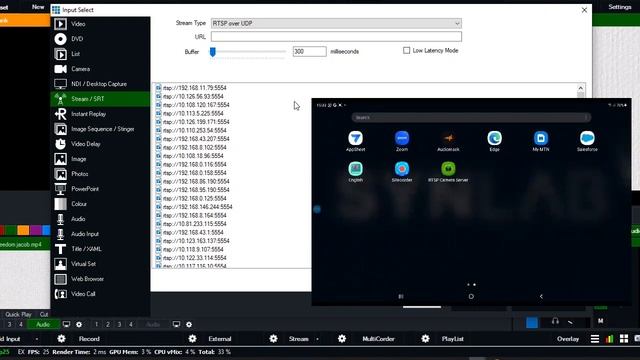Enable Low Latency Mode checkbox

coord(407,51)
